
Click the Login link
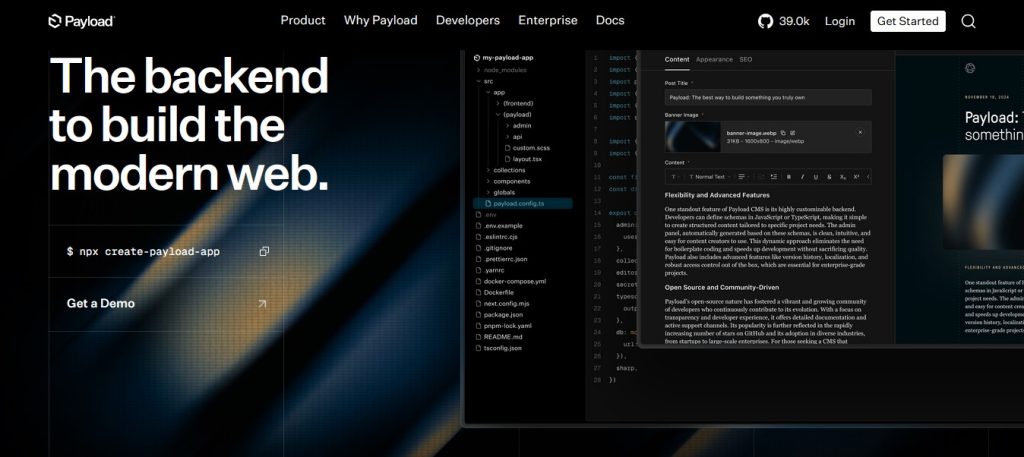pyautogui.click(x=840, y=21)
